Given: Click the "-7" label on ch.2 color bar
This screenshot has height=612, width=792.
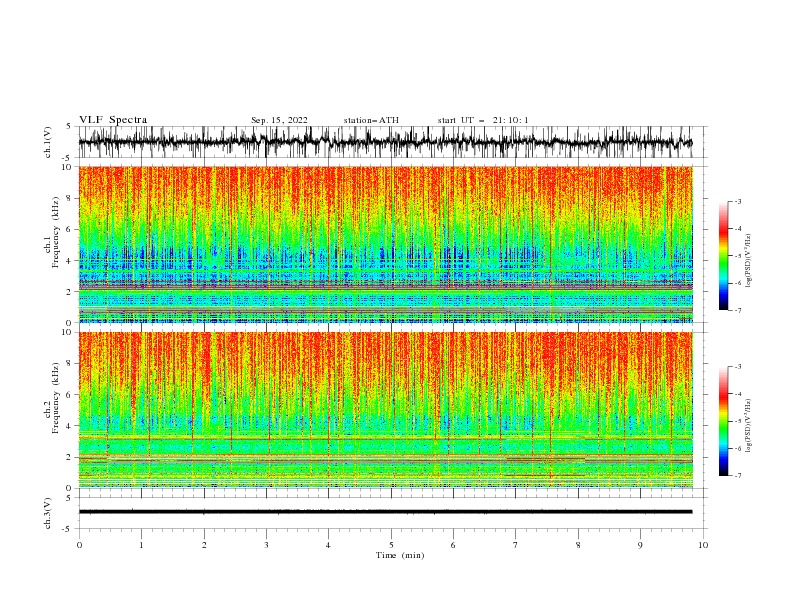Looking at the screenshot, I should pyautogui.click(x=737, y=476).
